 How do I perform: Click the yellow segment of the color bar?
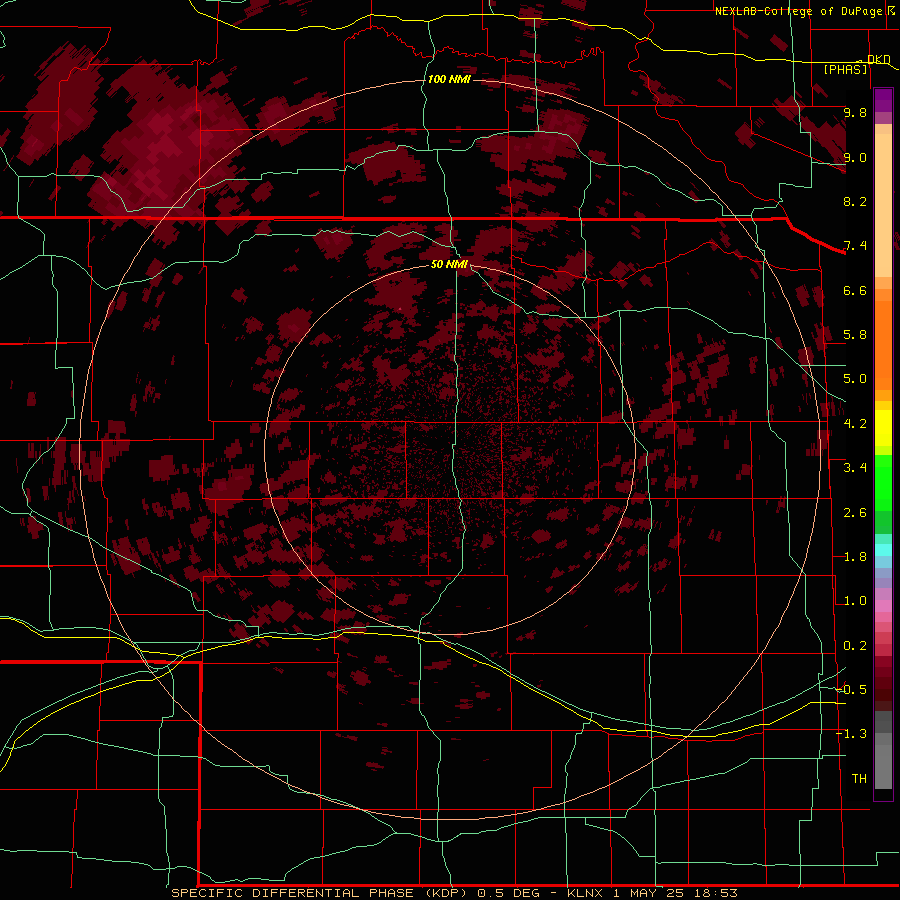(x=883, y=428)
